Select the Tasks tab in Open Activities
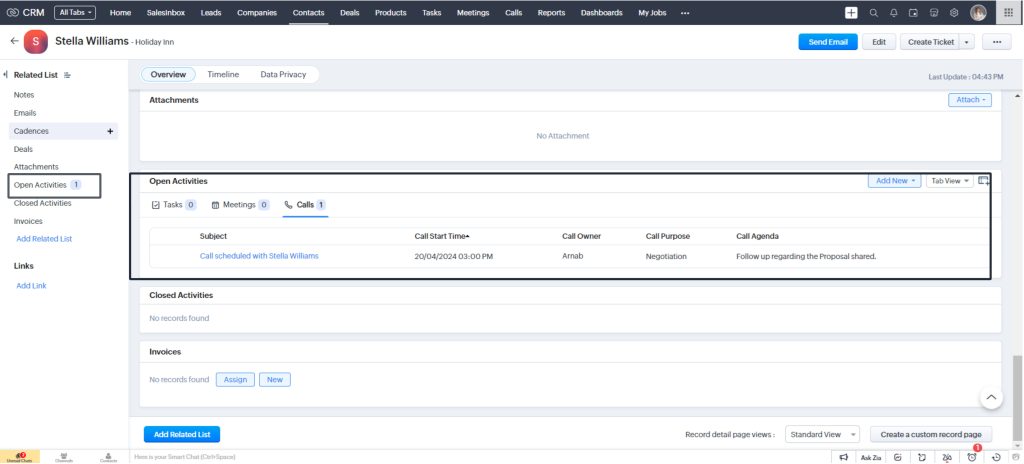This screenshot has width=1024, height=464. tap(172, 205)
